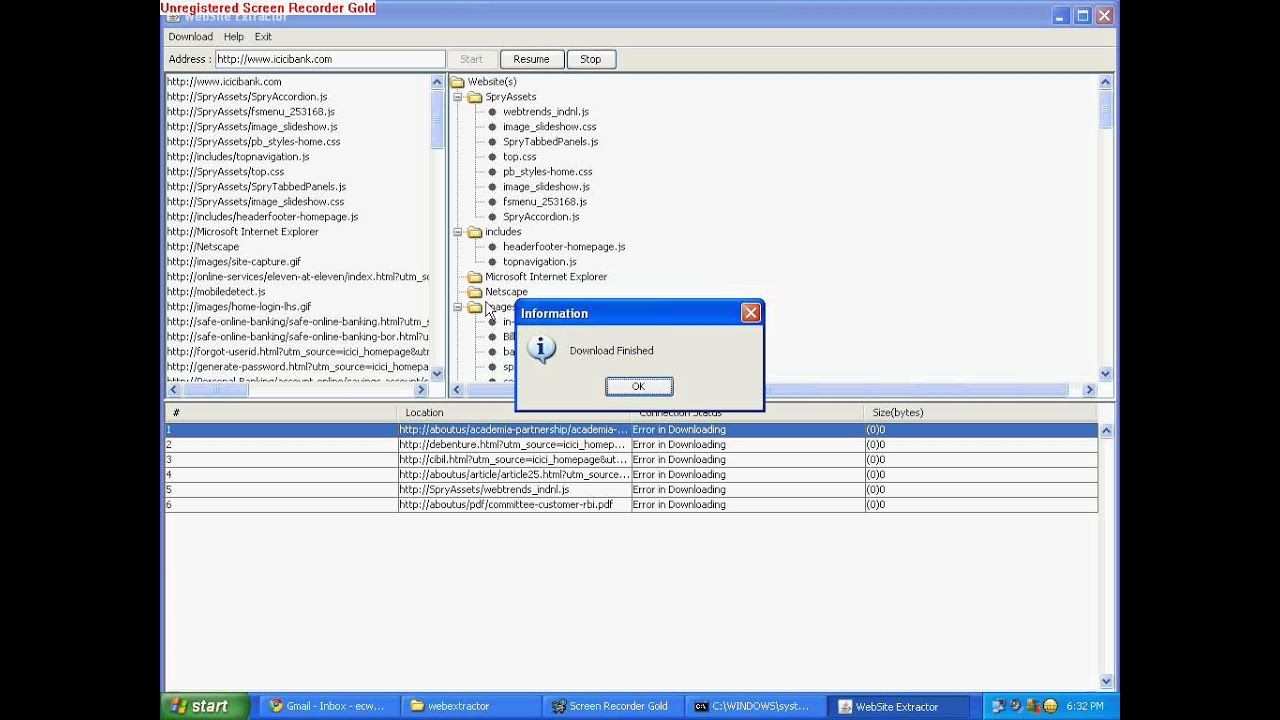Screen dimensions: 1280x720
Task: Click the Address input field
Action: 330,59
